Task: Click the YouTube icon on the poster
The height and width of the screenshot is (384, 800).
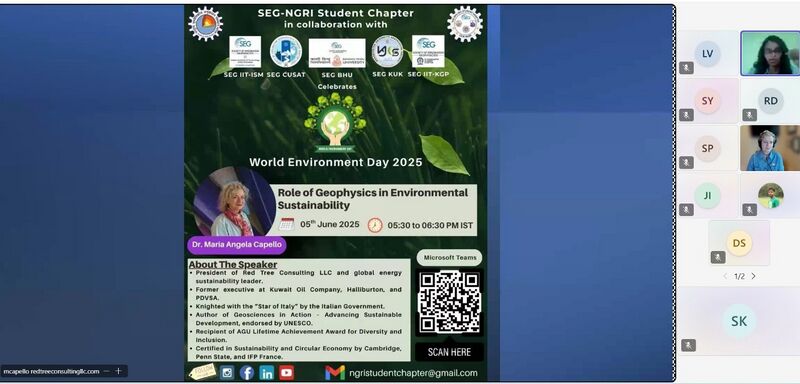Action: 287,373
